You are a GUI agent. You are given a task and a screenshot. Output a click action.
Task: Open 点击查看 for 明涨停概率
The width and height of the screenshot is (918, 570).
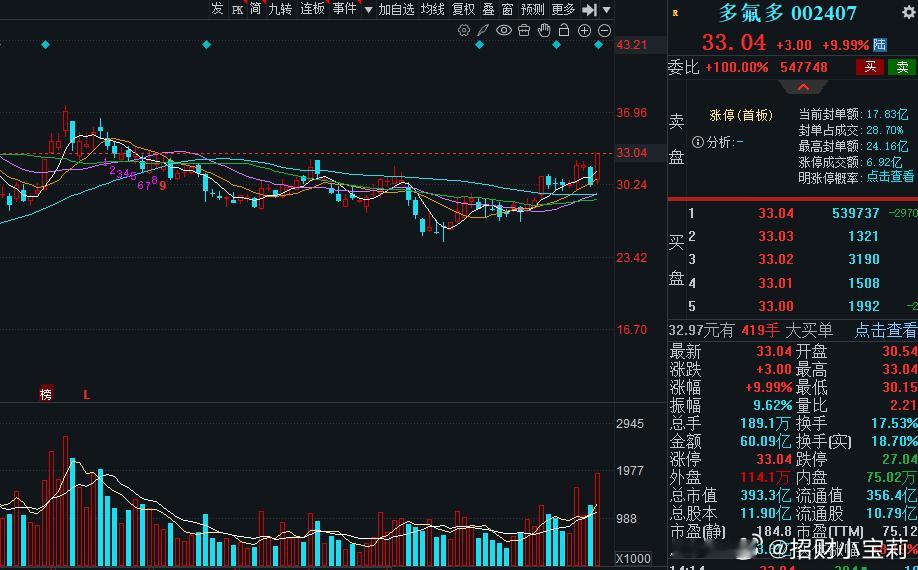(890, 176)
